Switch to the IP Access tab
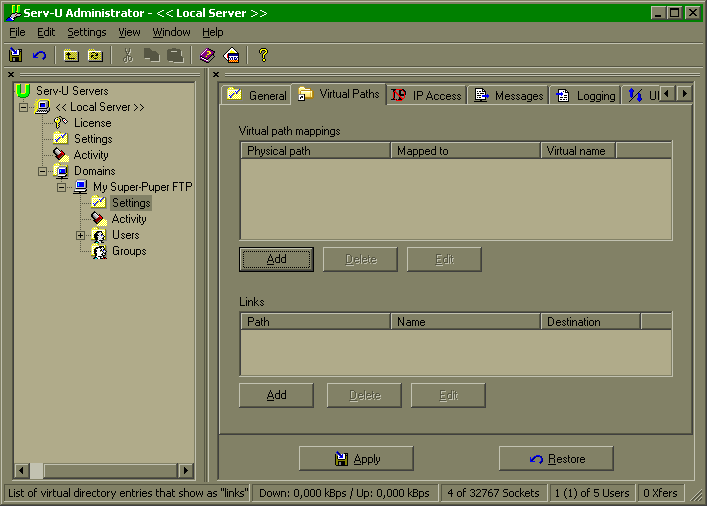Image resolution: width=707 pixels, height=506 pixels. (x=426, y=95)
